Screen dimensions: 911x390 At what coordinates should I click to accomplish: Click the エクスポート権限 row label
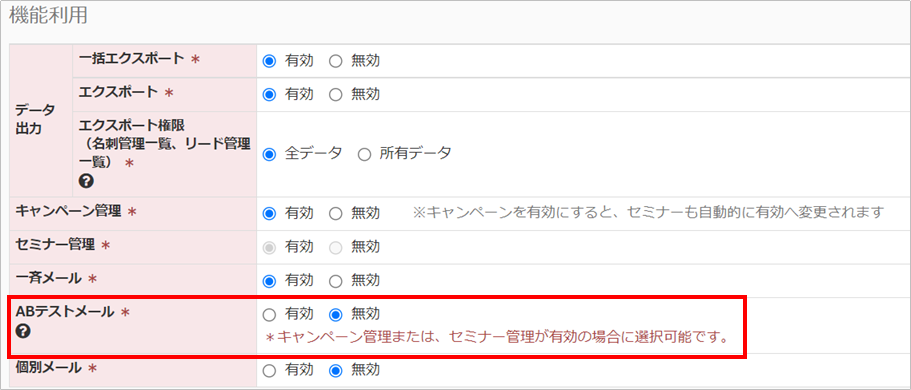click(x=164, y=145)
